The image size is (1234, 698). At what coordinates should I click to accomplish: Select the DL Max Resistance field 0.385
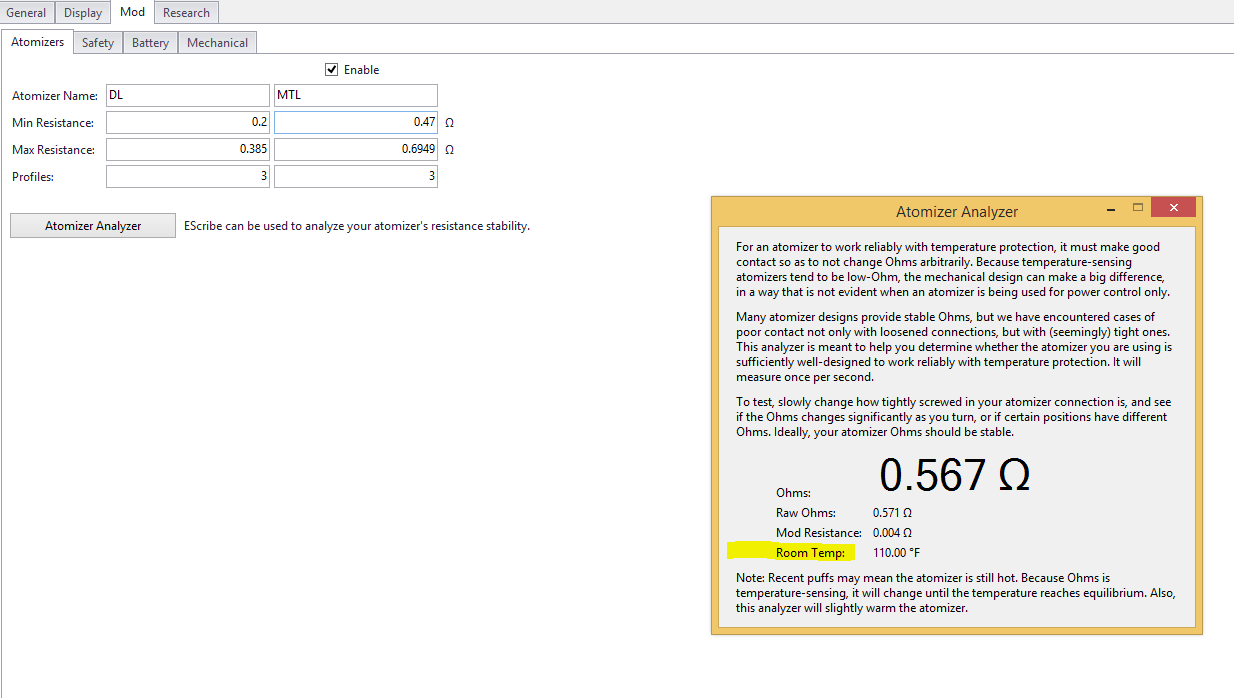188,149
